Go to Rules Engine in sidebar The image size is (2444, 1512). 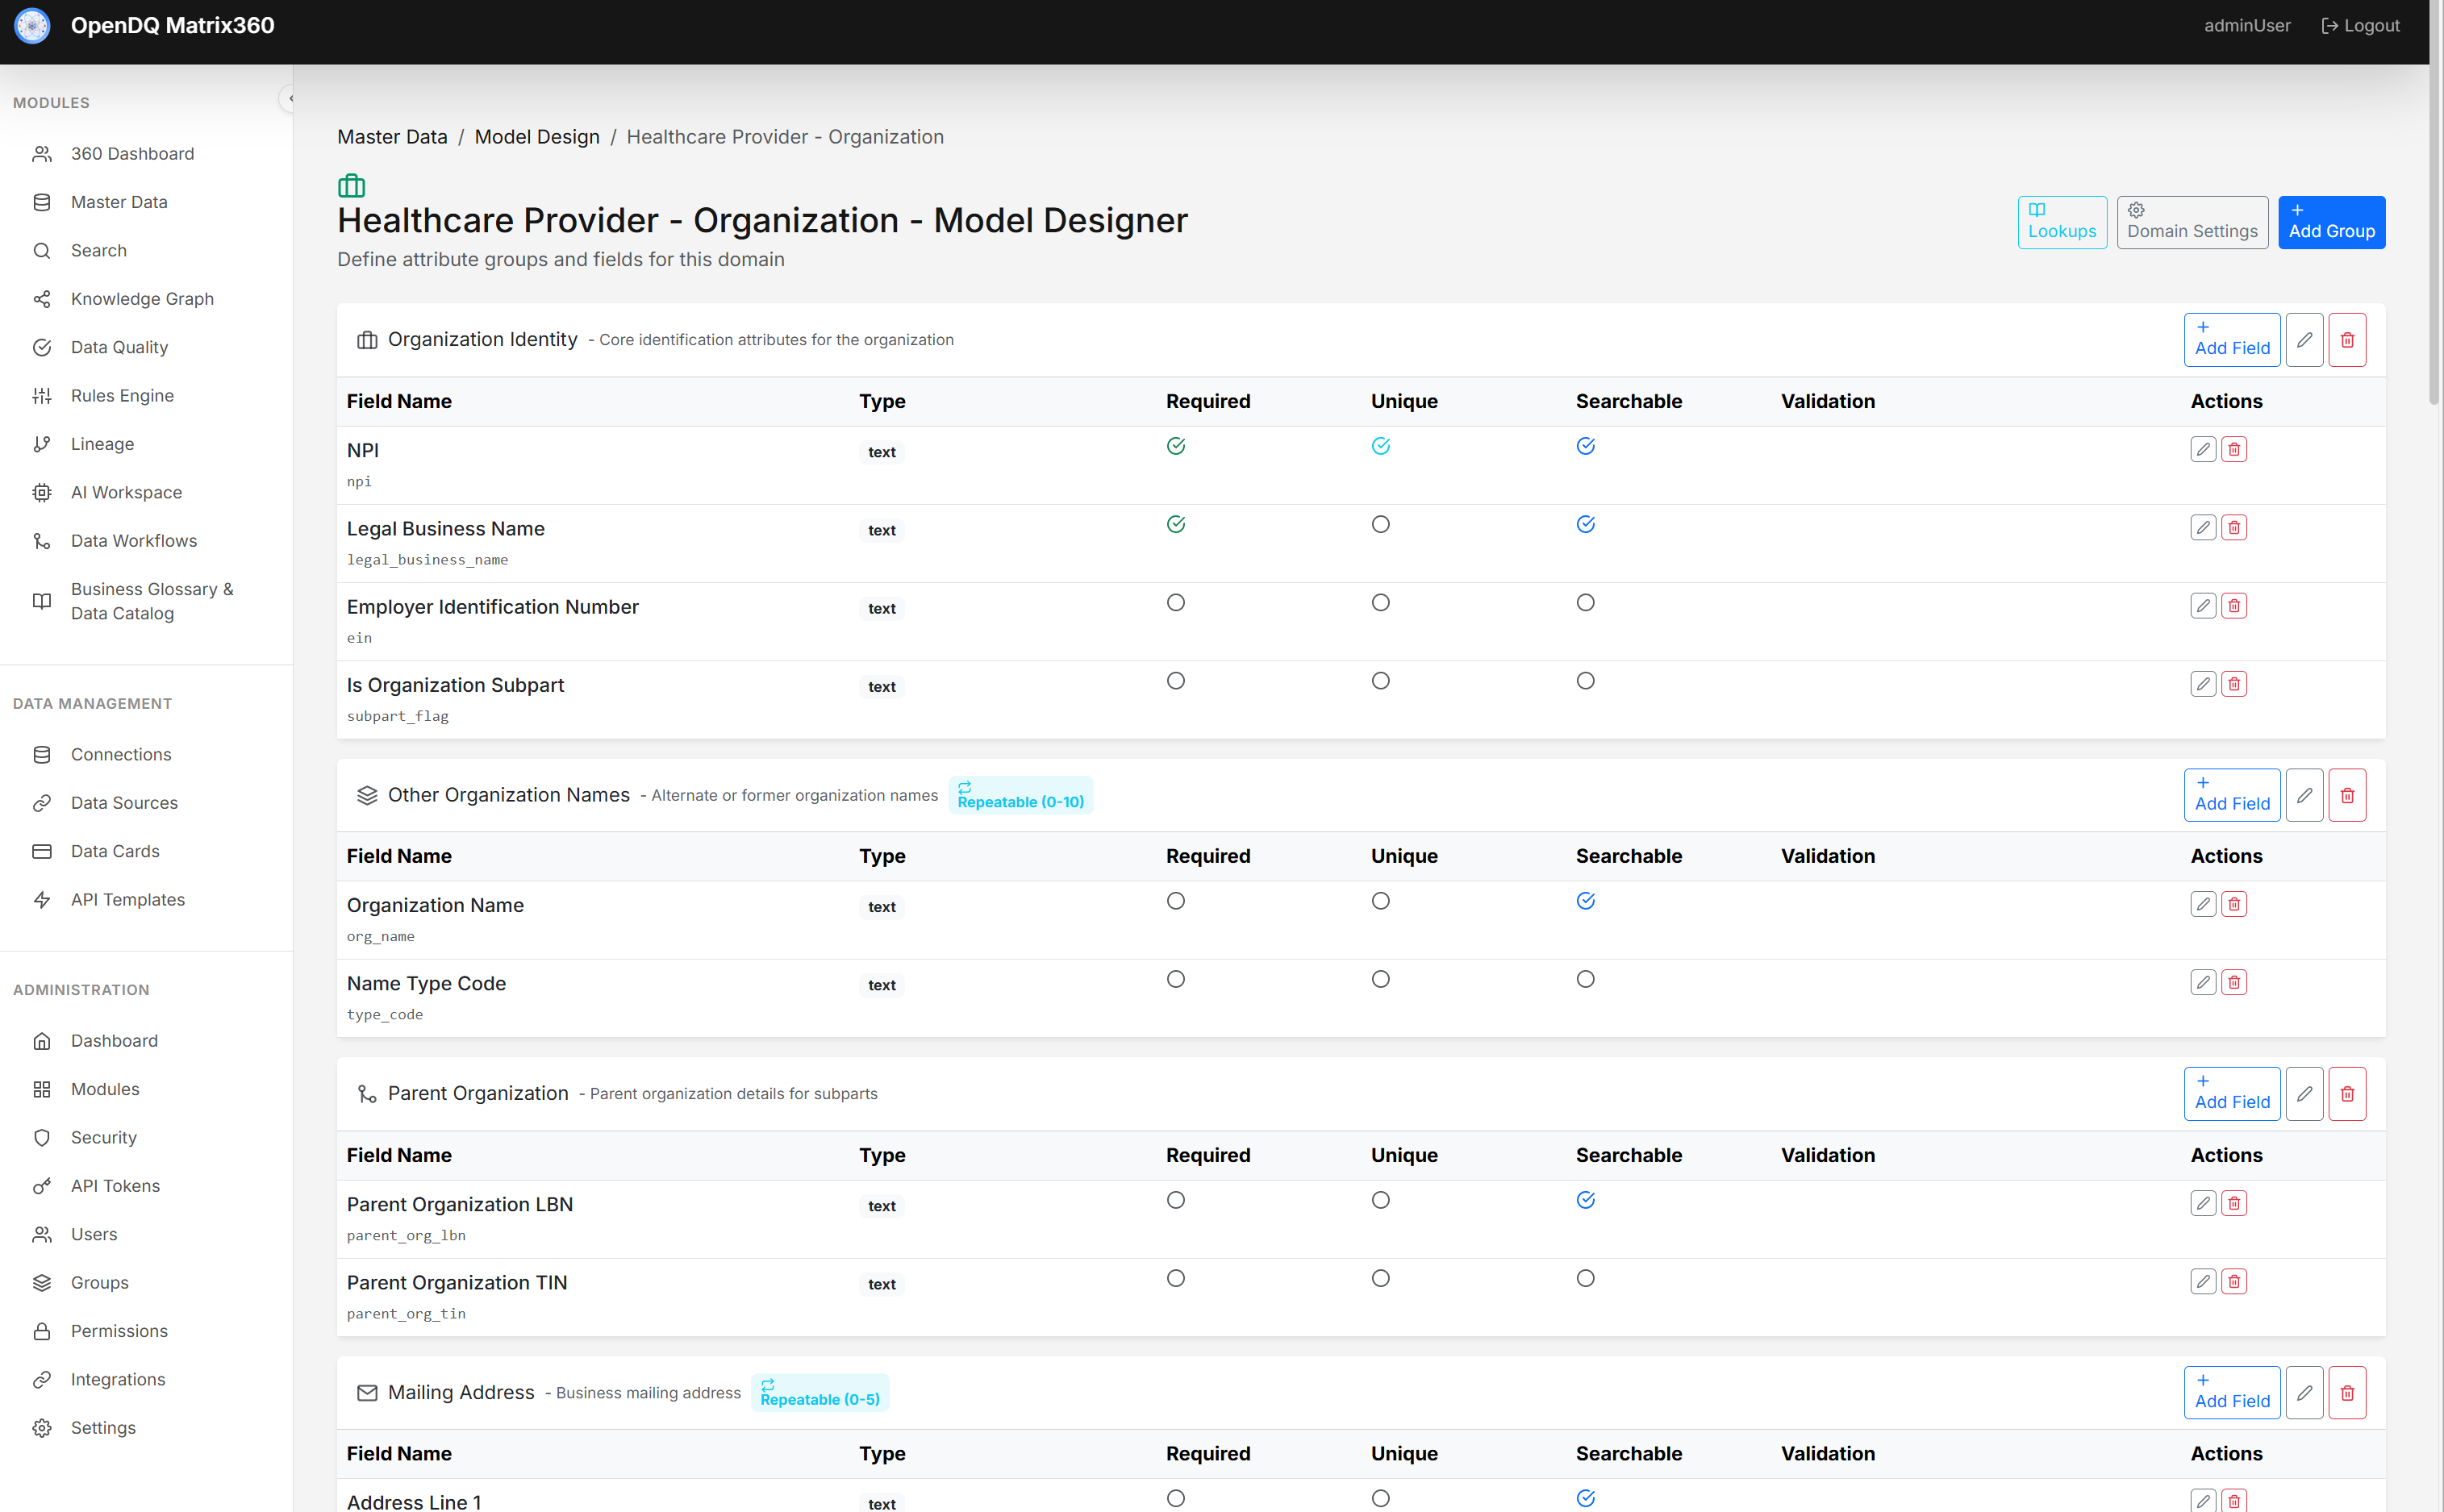pyautogui.click(x=122, y=395)
